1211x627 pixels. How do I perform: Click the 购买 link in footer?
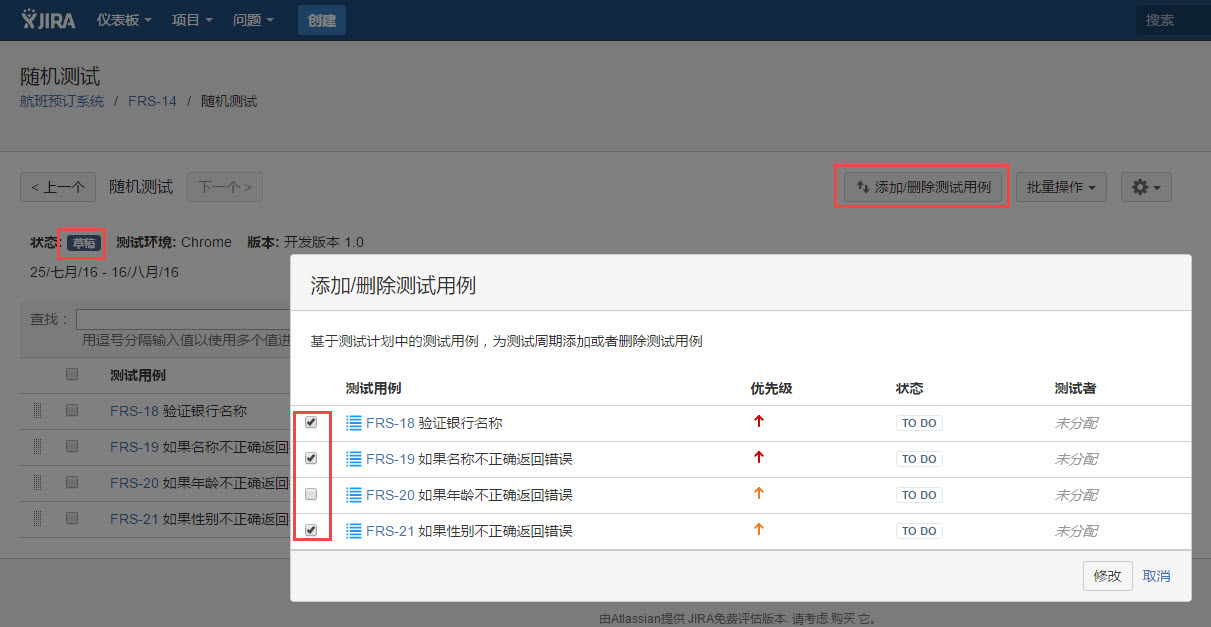click(x=841, y=619)
